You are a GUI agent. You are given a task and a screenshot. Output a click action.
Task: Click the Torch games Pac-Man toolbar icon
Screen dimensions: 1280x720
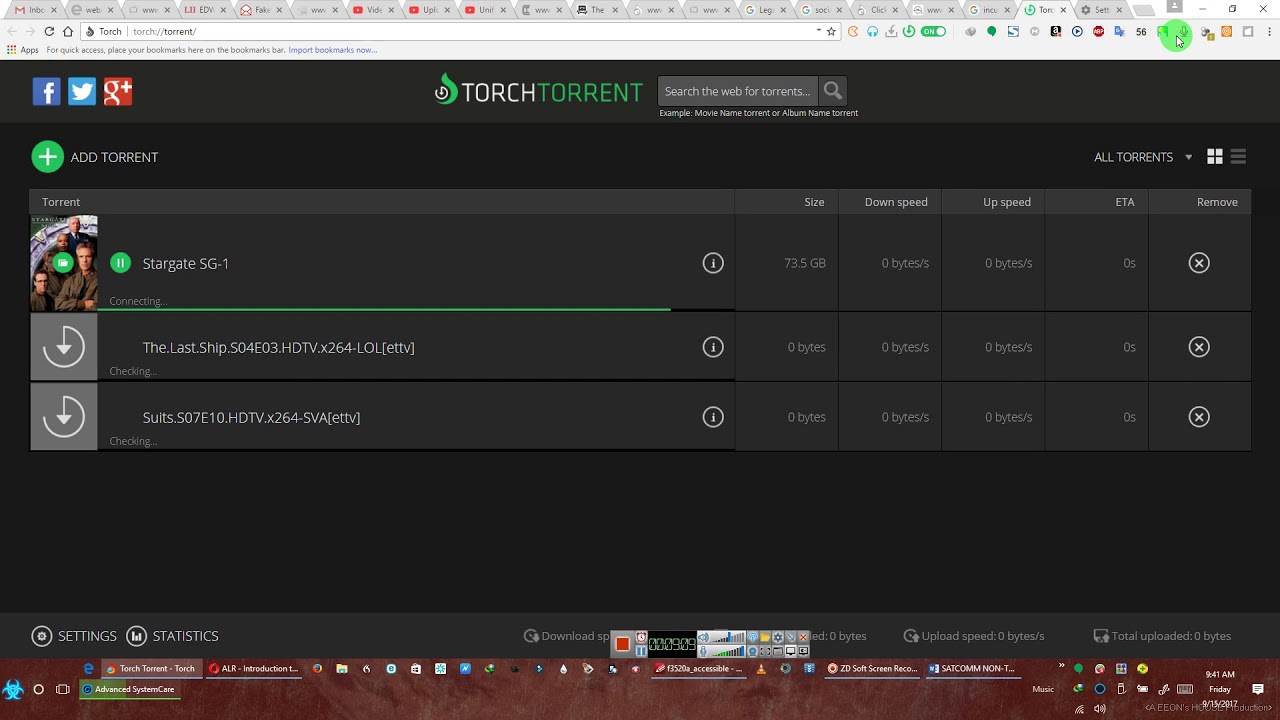853,31
